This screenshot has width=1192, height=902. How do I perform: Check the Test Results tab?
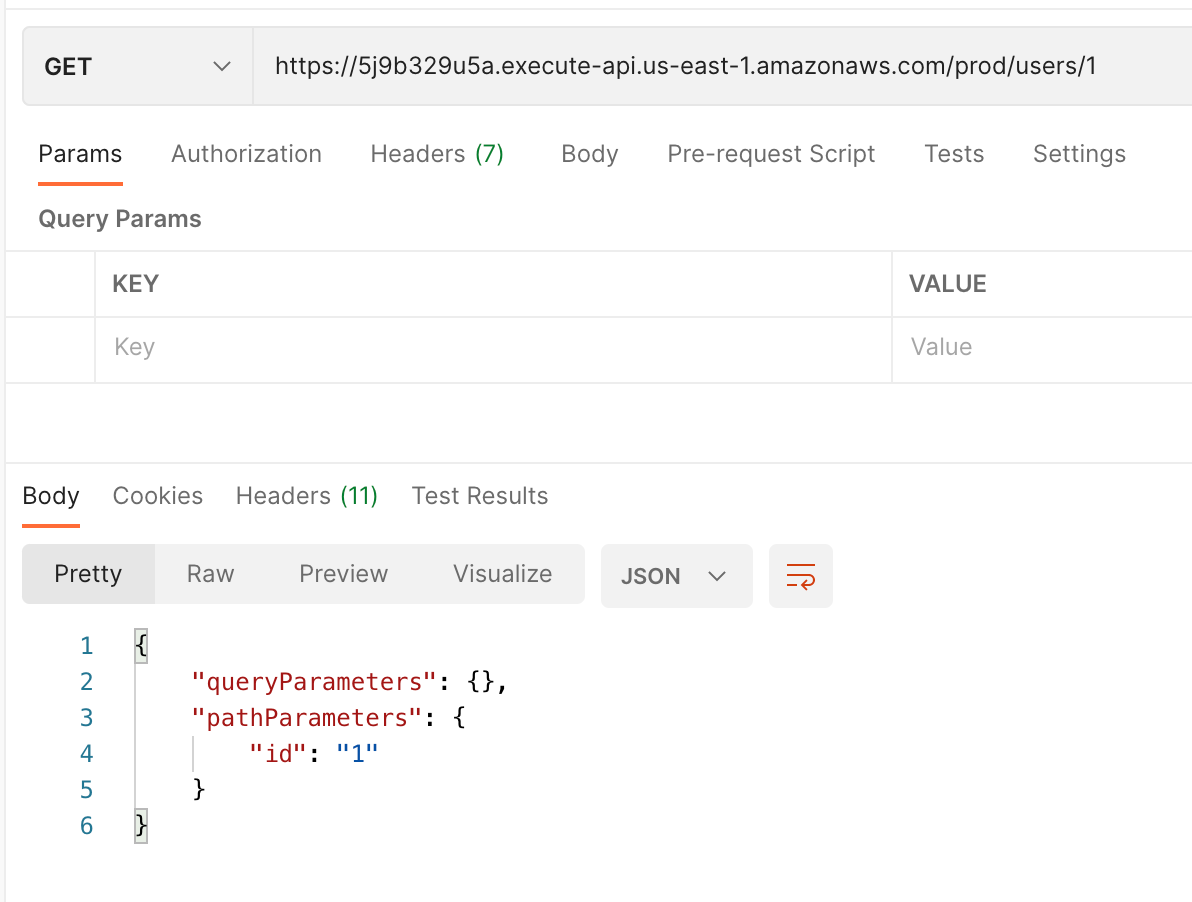coord(480,495)
